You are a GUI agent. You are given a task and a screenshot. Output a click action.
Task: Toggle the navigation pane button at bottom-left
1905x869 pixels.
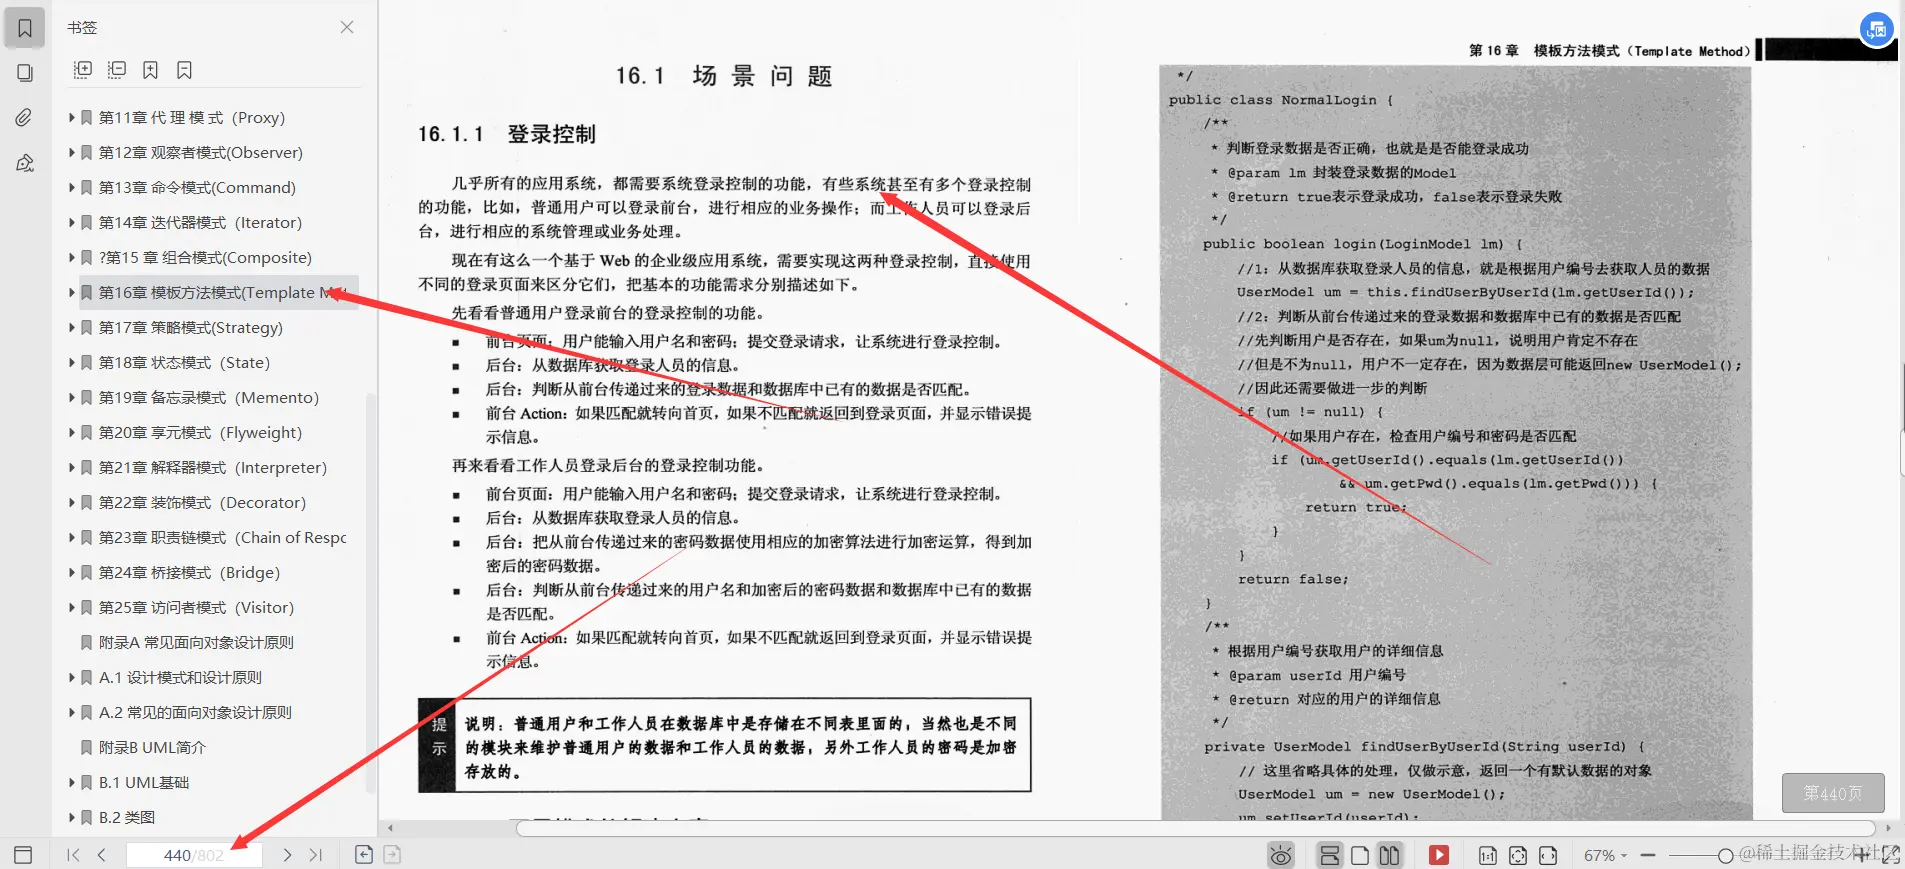point(23,855)
